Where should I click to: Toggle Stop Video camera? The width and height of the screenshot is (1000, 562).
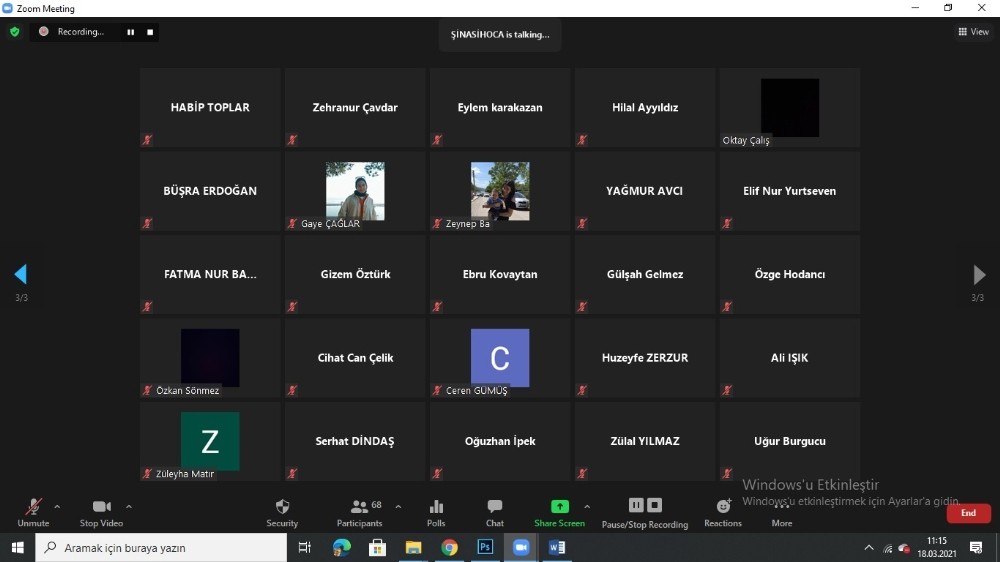tap(101, 507)
